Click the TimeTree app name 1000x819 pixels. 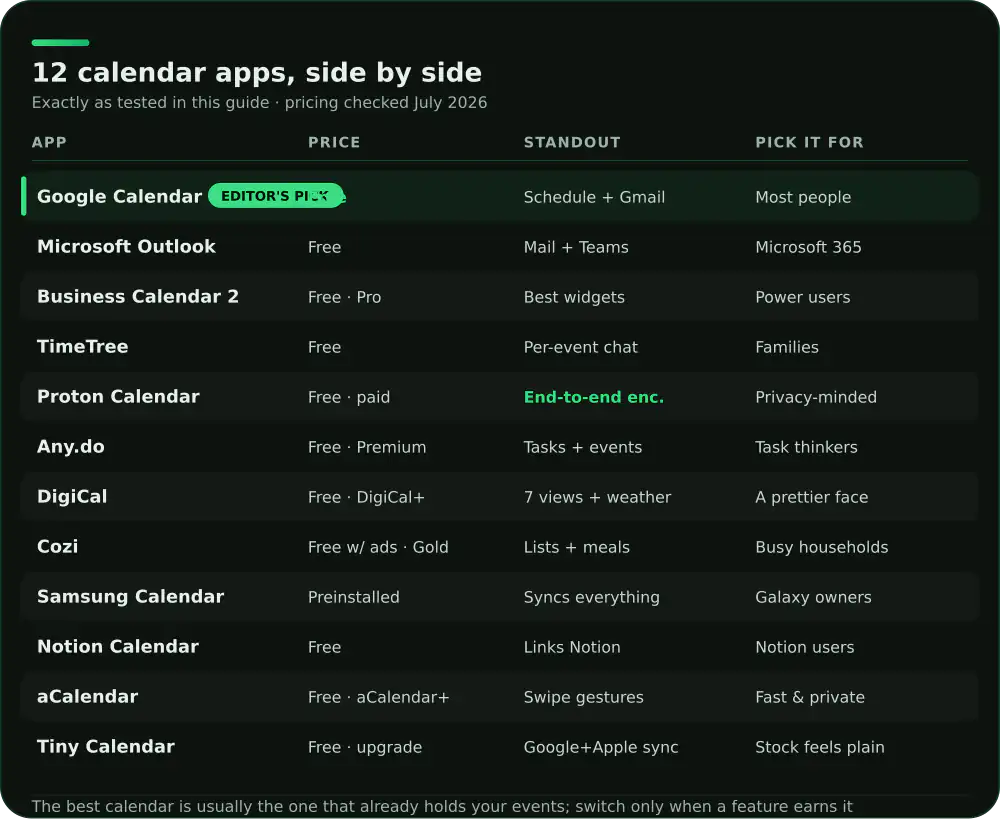(82, 346)
